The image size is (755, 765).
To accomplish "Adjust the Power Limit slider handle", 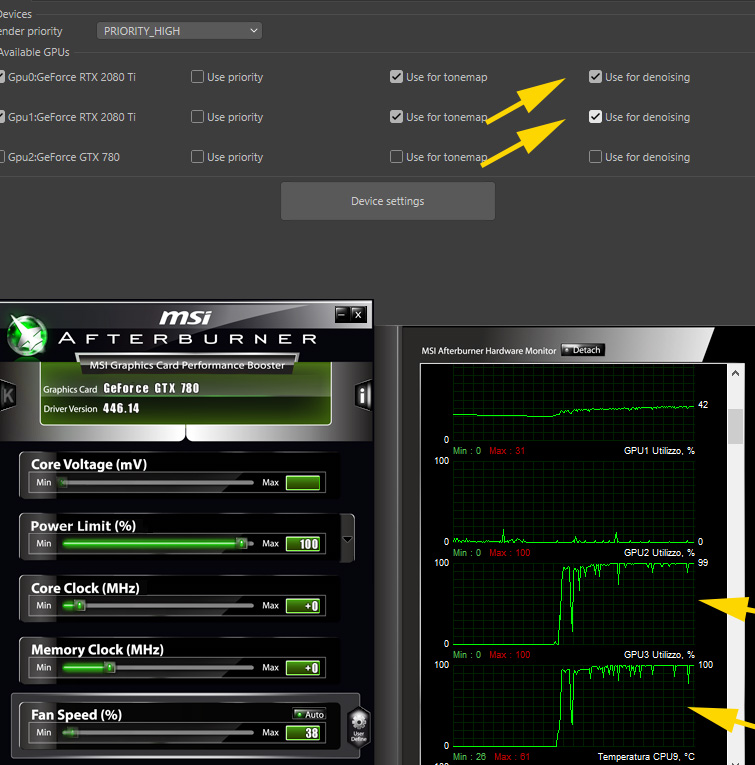I will (241, 544).
